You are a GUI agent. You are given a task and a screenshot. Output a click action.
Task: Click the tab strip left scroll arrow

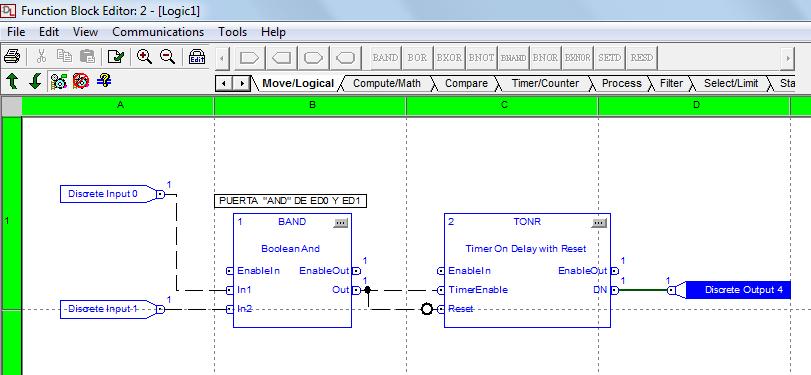[223, 83]
